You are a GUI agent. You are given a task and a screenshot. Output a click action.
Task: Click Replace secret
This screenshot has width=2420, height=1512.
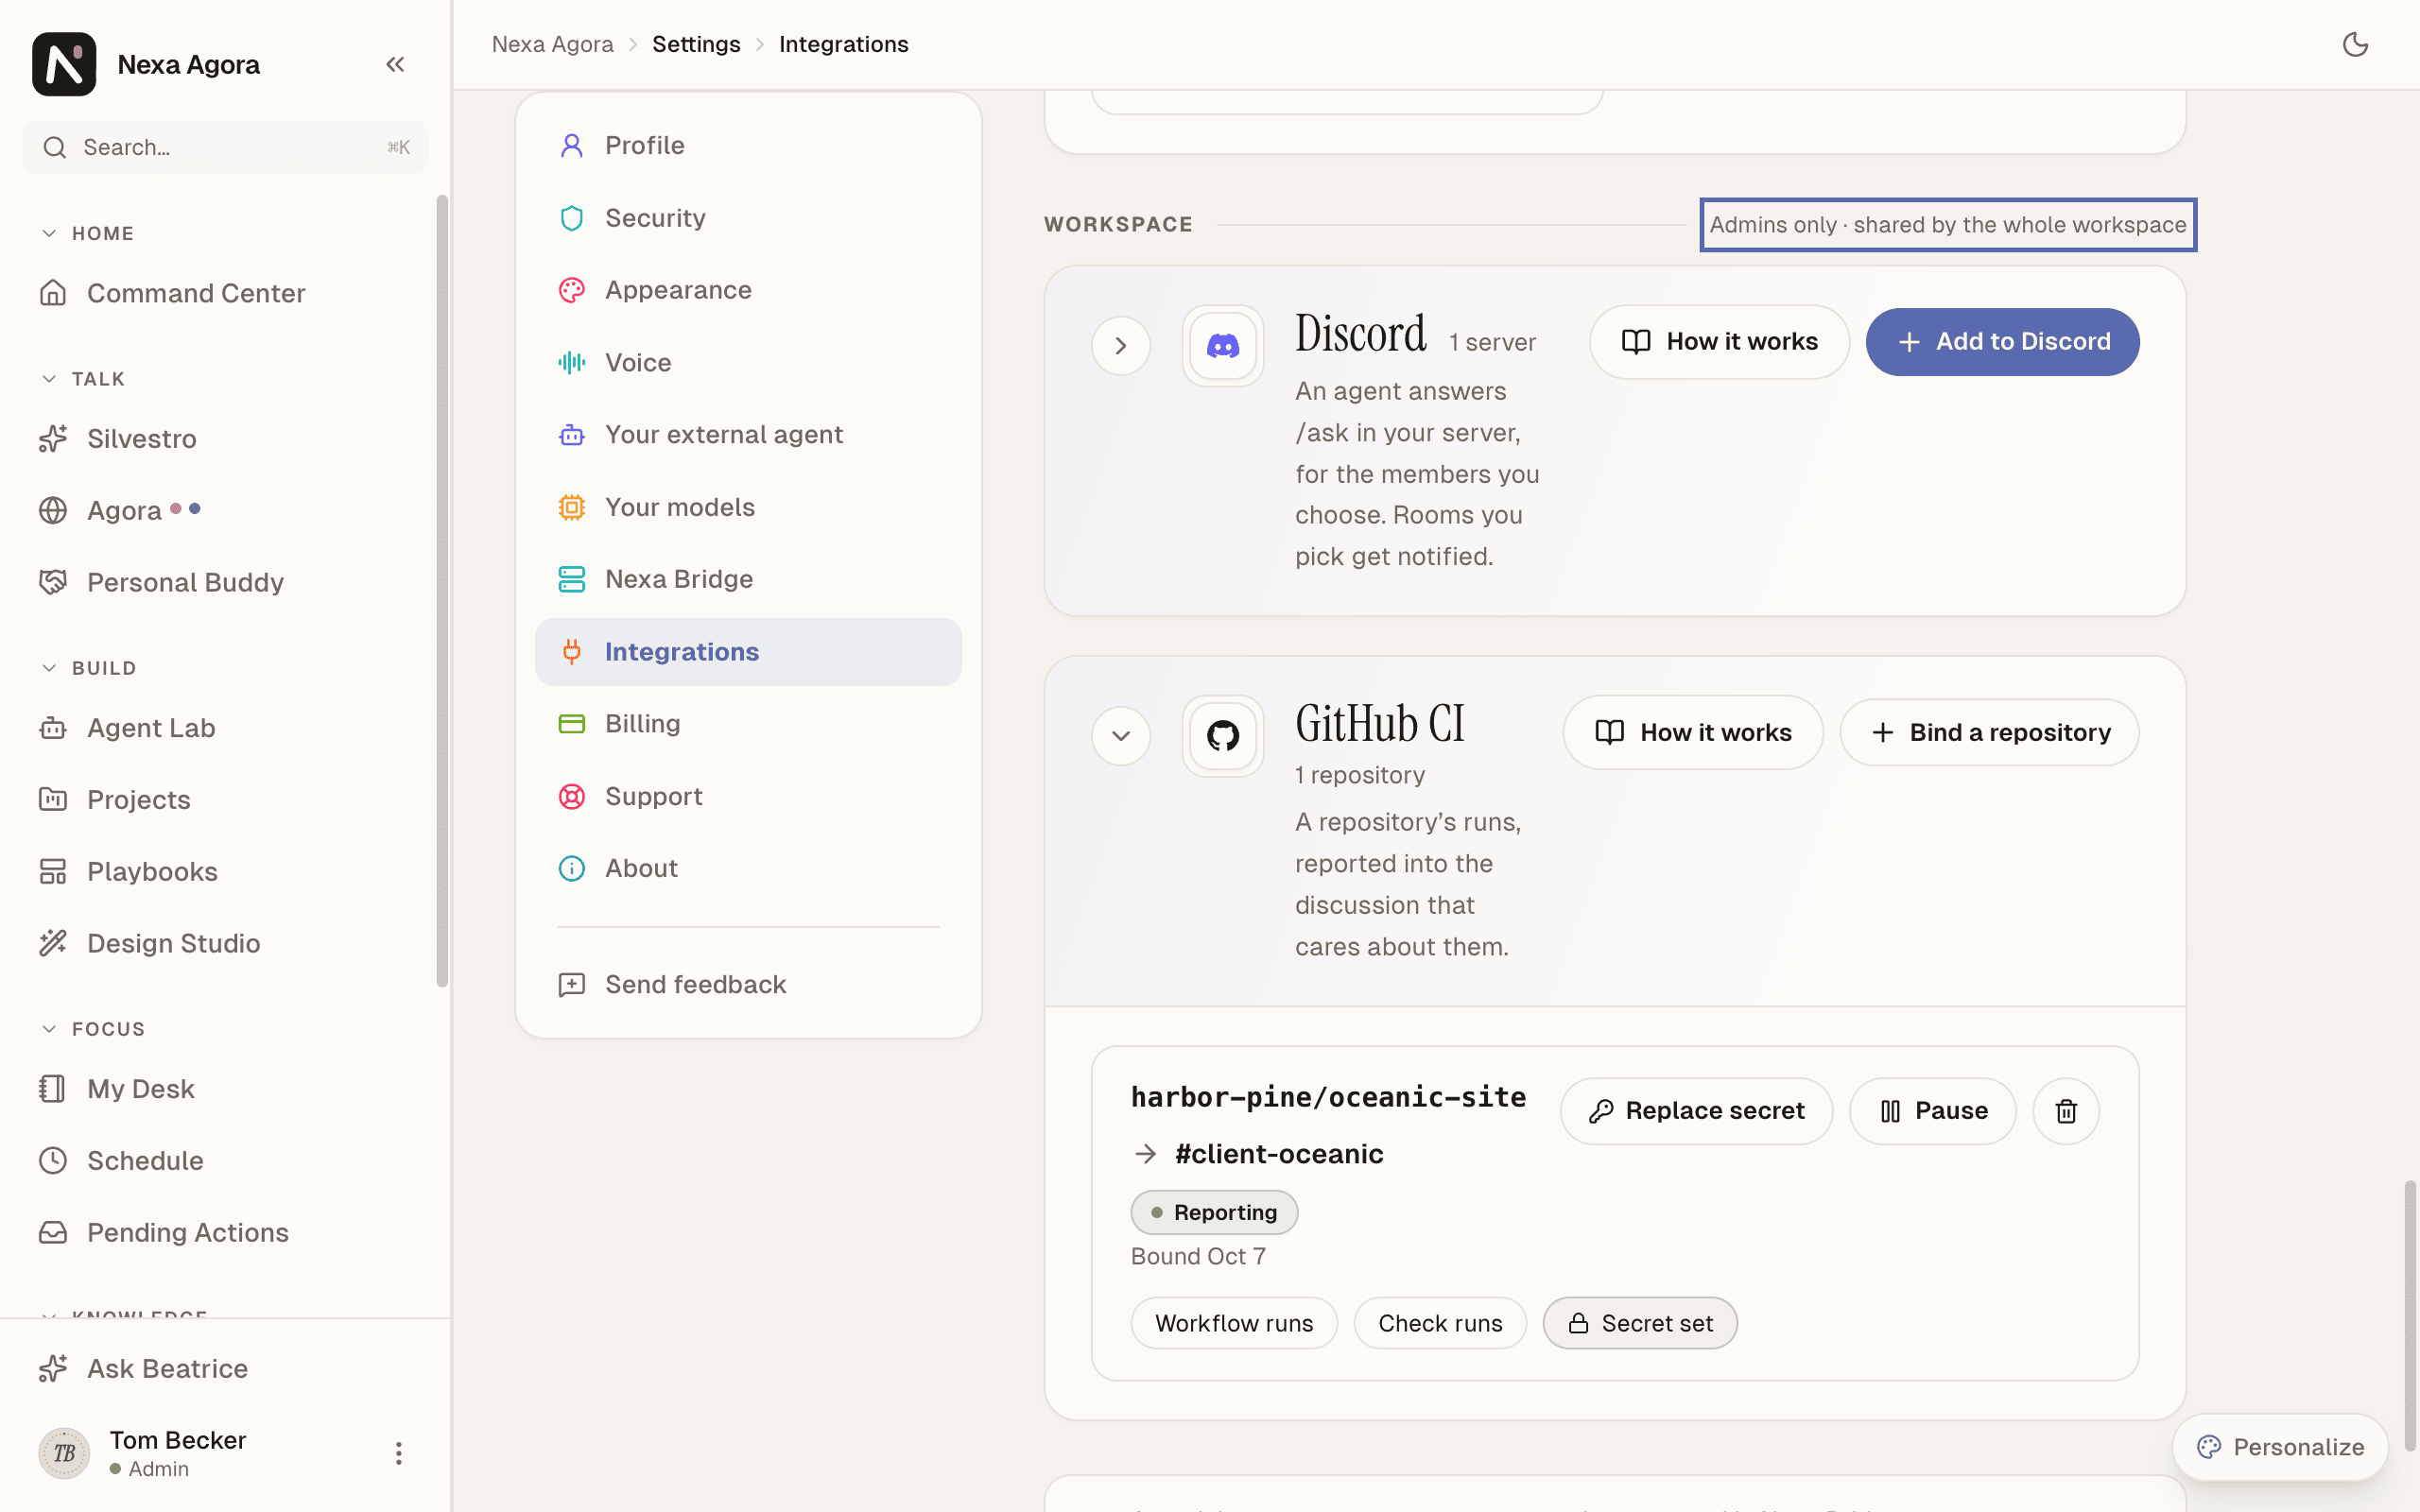click(x=1696, y=1110)
